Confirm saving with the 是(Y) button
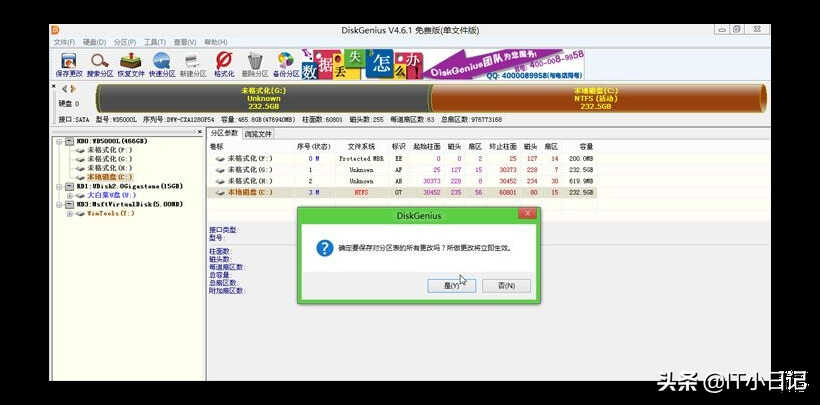The image size is (820, 405). (451, 285)
